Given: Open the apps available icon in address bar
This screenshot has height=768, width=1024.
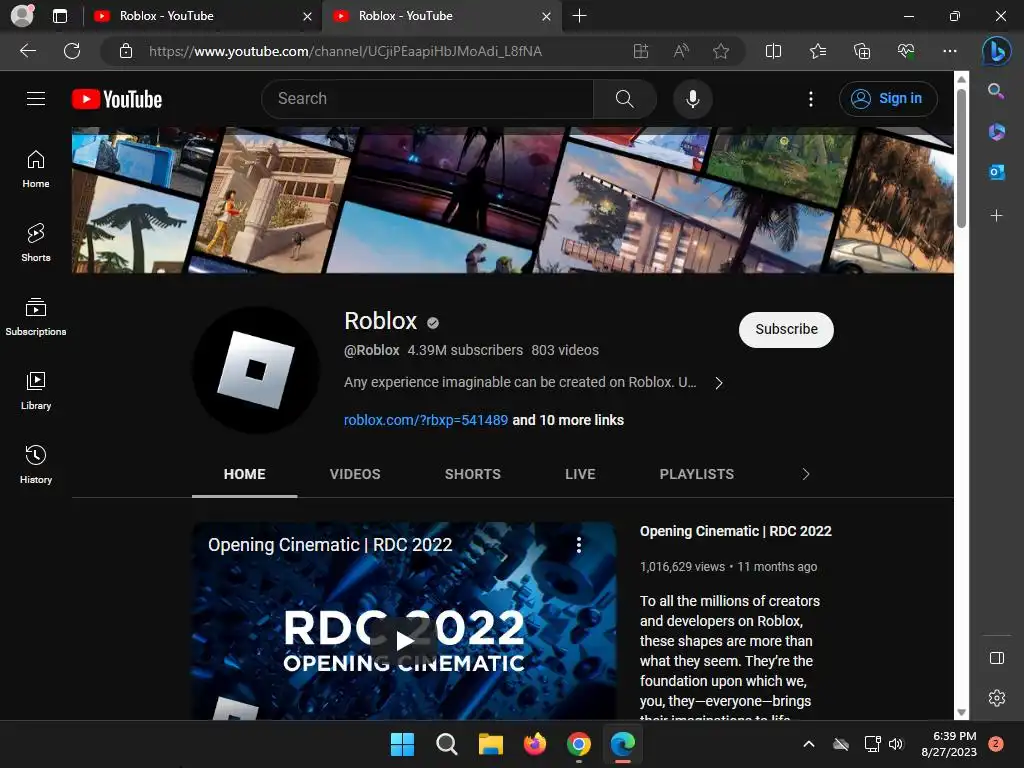Looking at the screenshot, I should click(641, 51).
